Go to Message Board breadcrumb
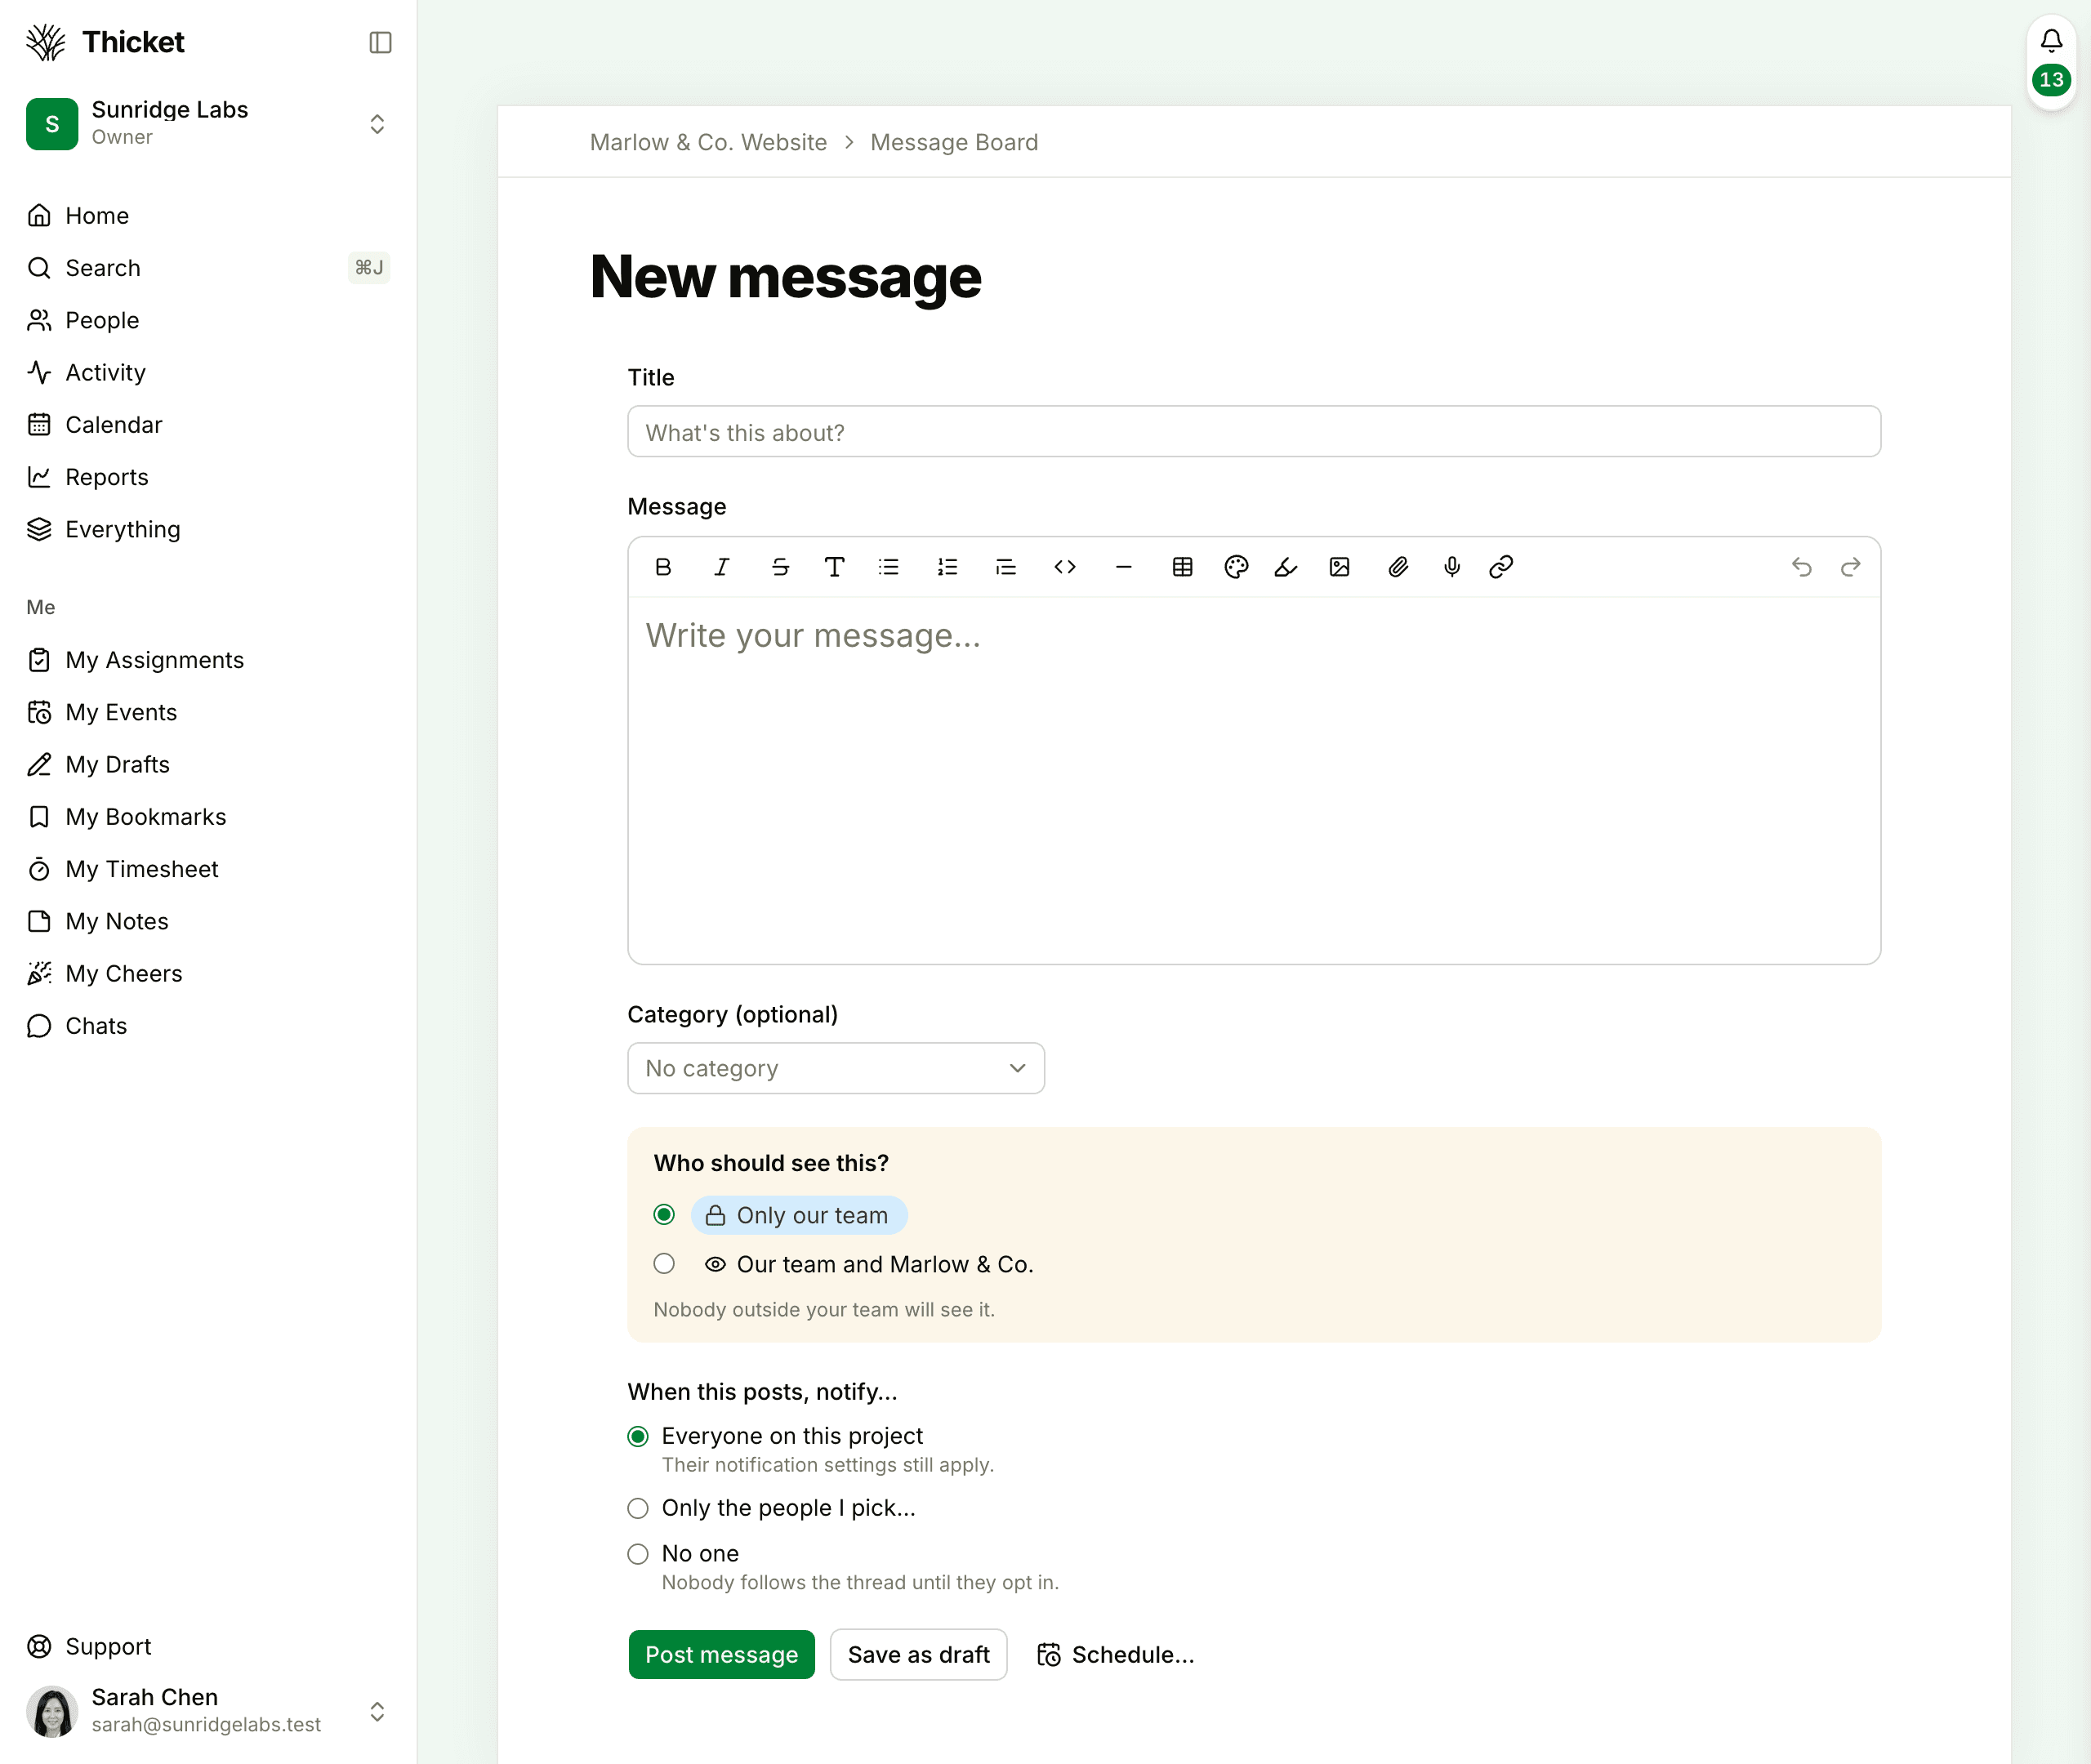This screenshot has height=1764, width=2091. pyautogui.click(x=954, y=142)
